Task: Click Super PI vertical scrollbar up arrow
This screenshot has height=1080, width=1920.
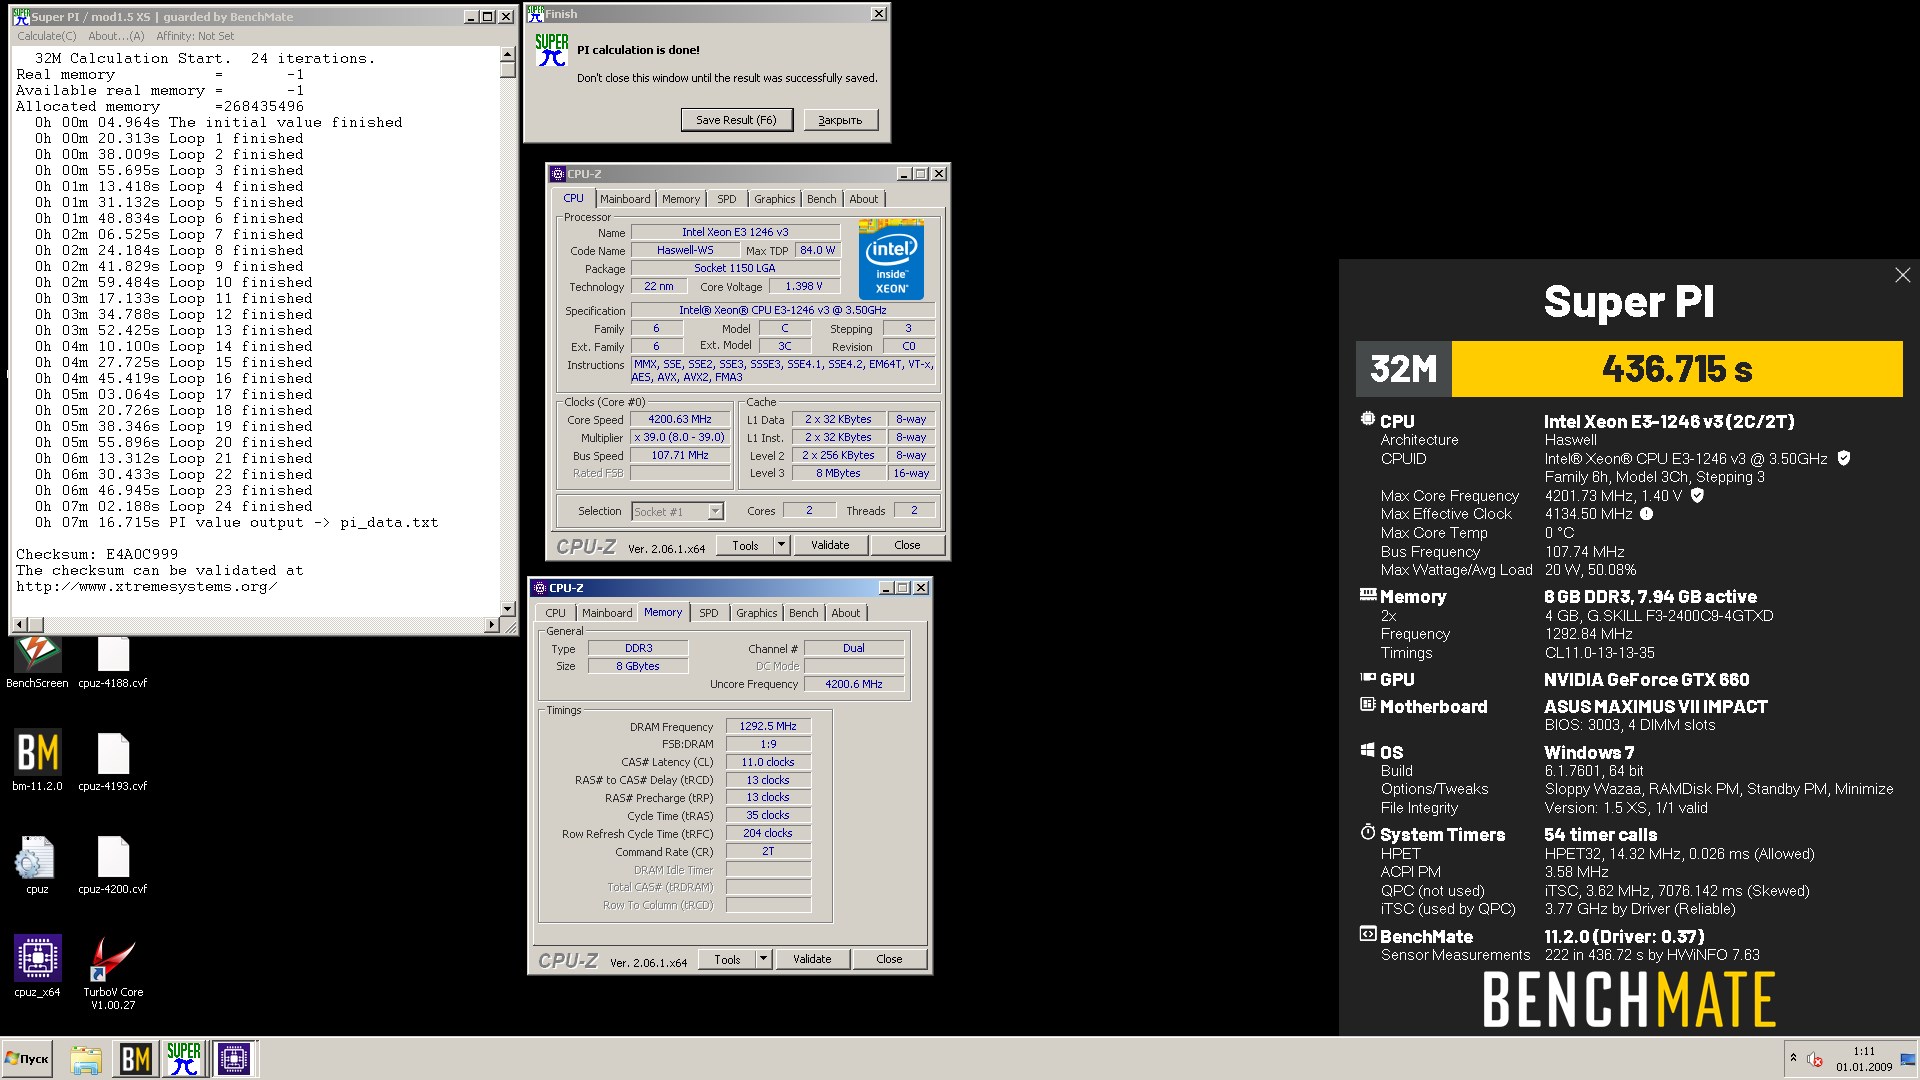Action: tap(507, 53)
